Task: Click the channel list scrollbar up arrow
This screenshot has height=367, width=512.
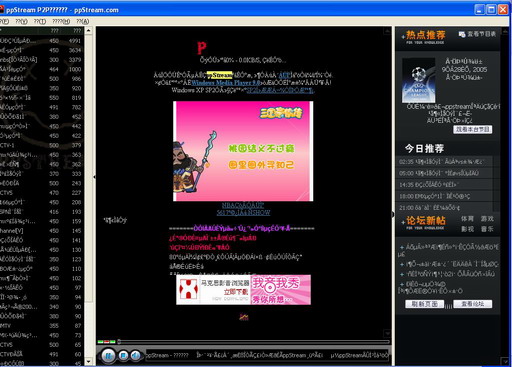Action: click(88, 31)
